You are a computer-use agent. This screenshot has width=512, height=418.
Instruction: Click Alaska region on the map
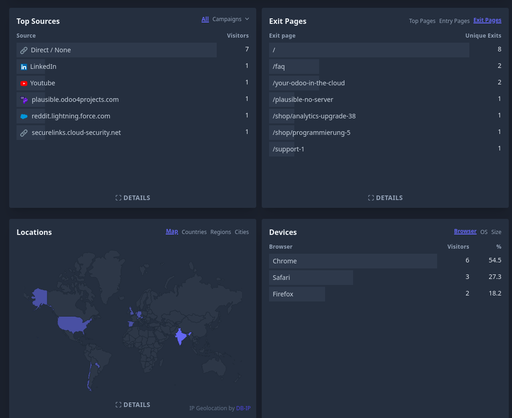tap(40, 298)
